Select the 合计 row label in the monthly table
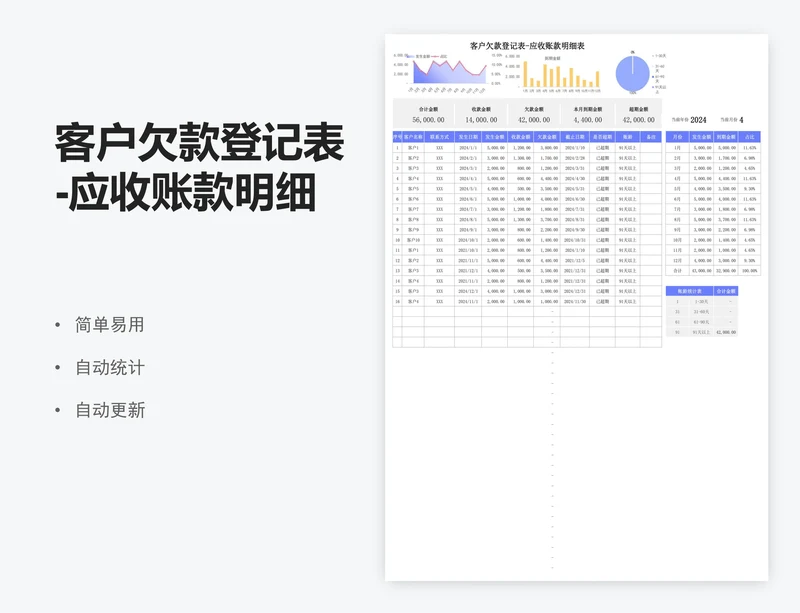Viewport: 800px width, 613px height. (677, 271)
